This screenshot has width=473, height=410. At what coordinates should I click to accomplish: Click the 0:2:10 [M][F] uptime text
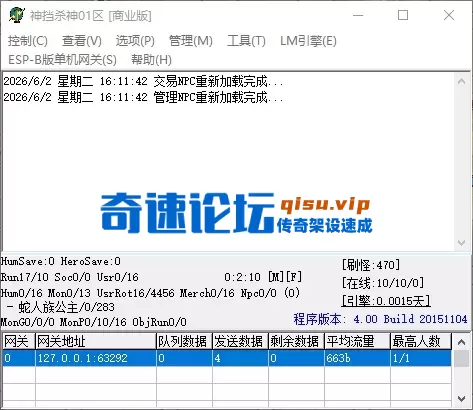[x=263, y=277]
